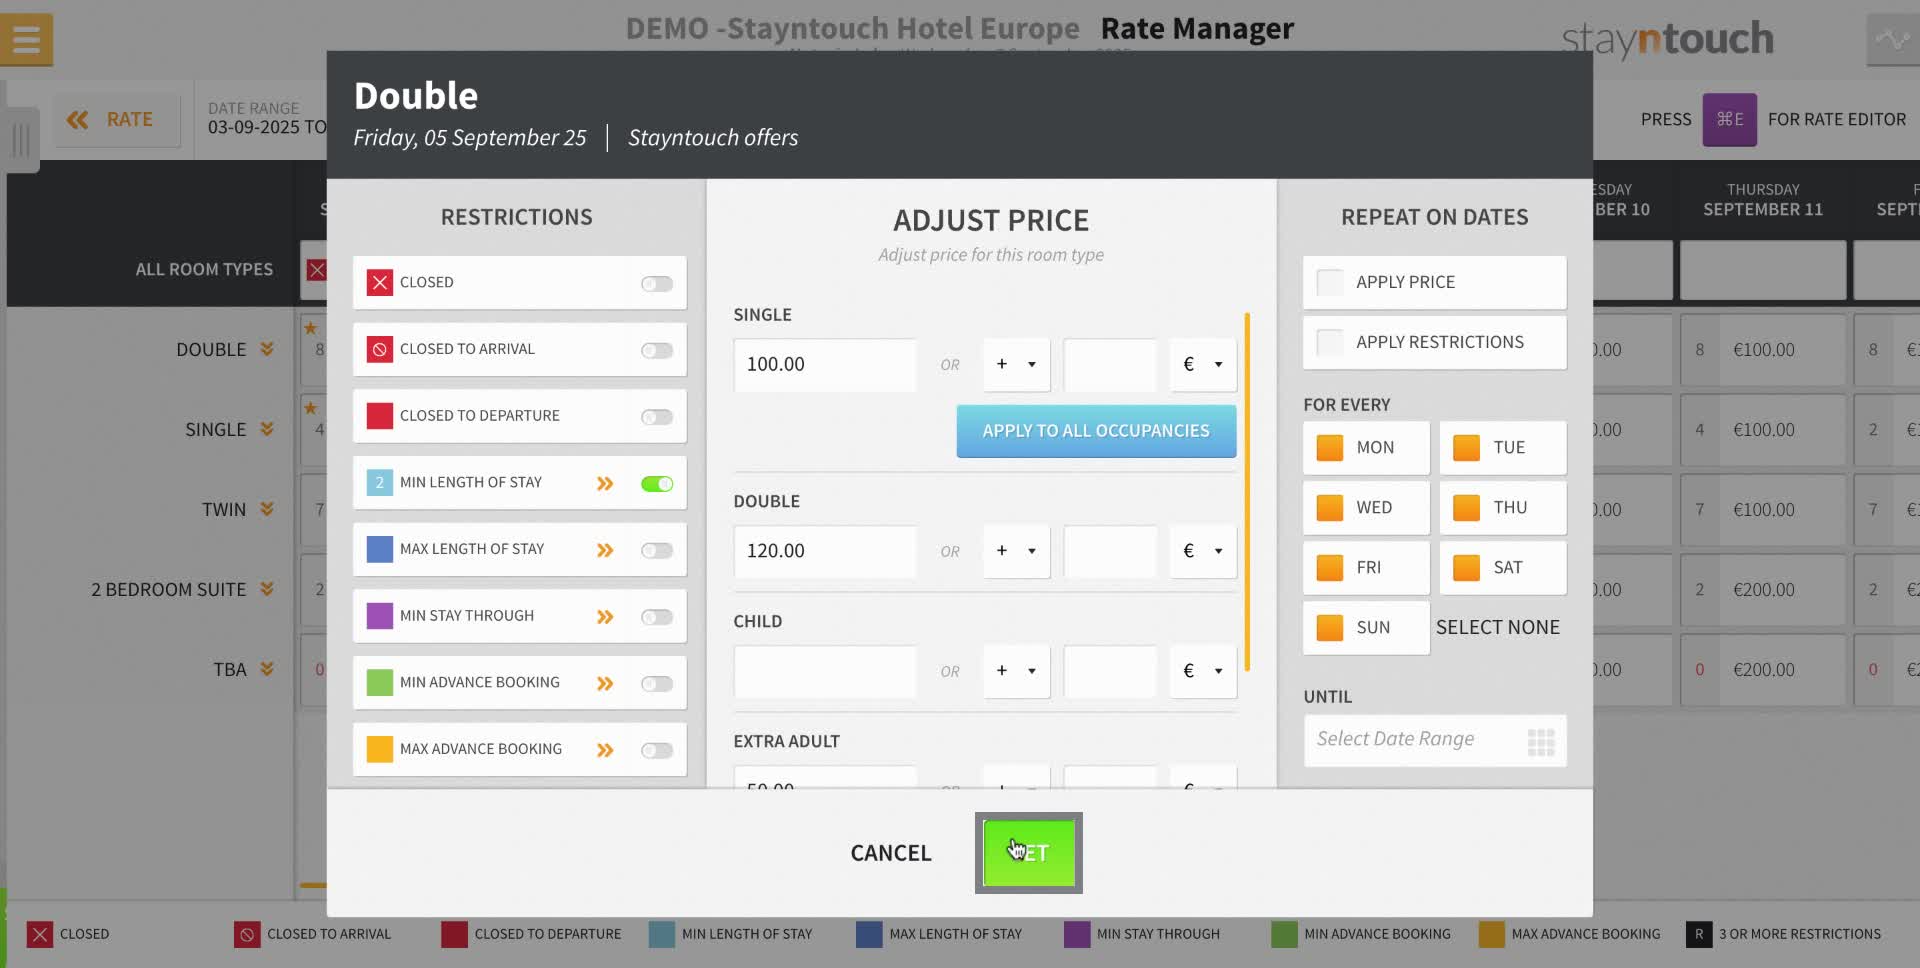Click the double-arrow back icon beside Rate
This screenshot has height=968, width=1920.
pos(77,120)
